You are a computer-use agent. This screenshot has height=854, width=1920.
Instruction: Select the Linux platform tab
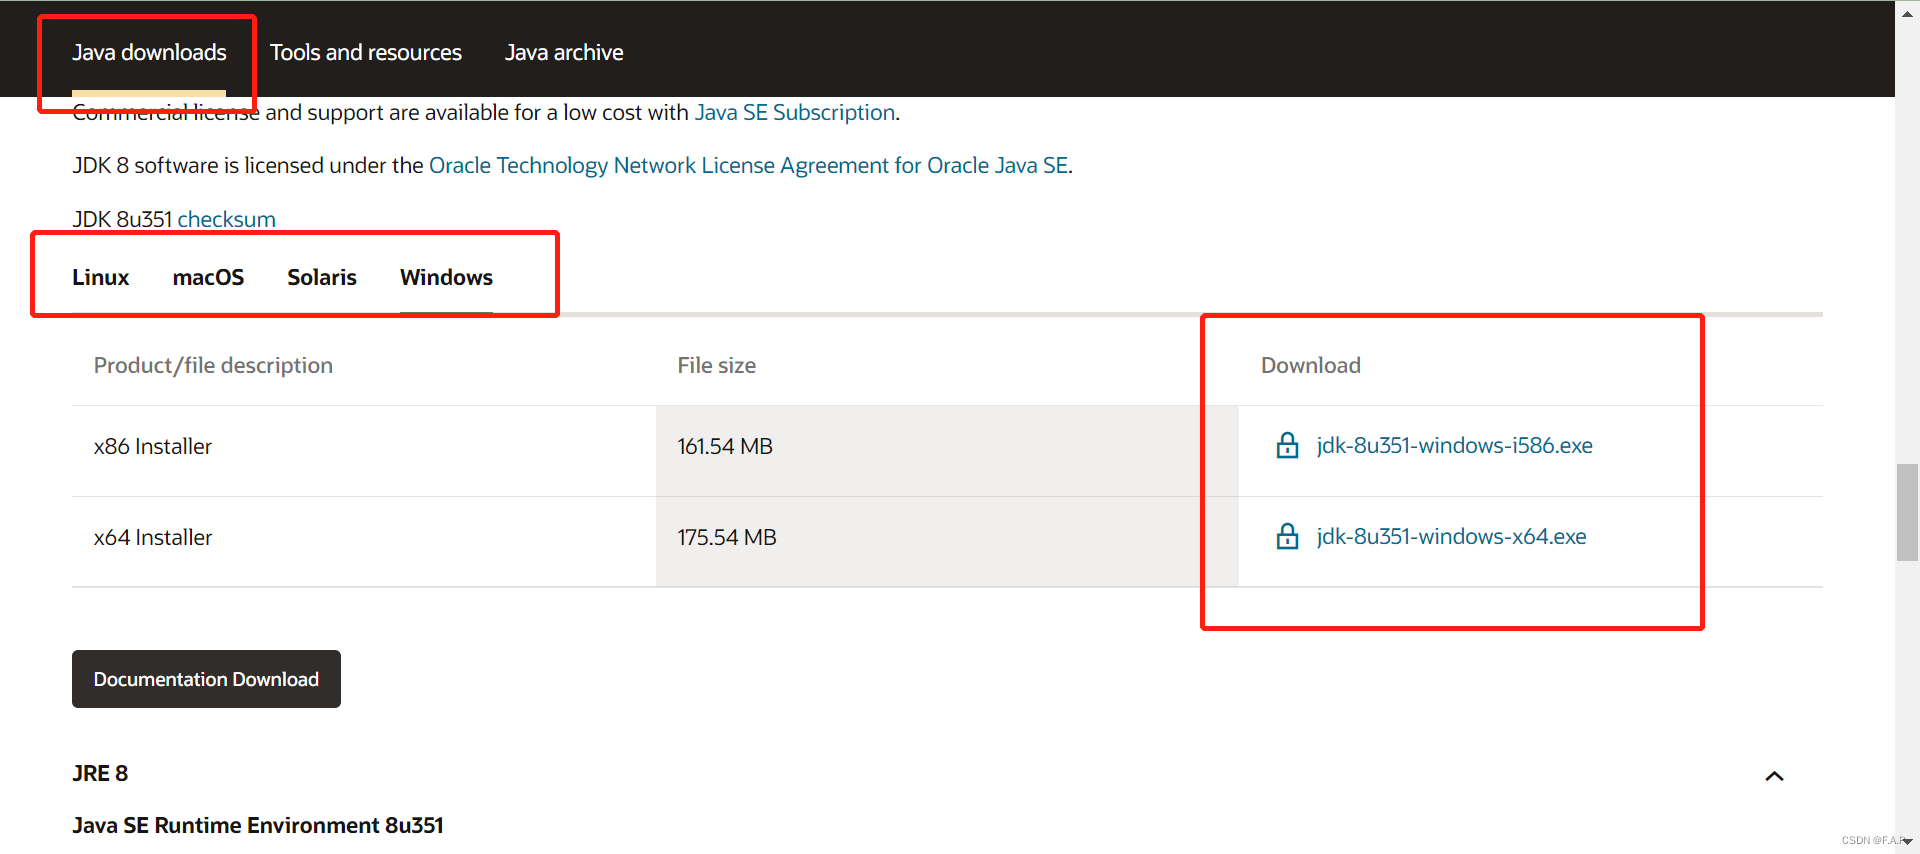pyautogui.click(x=100, y=277)
